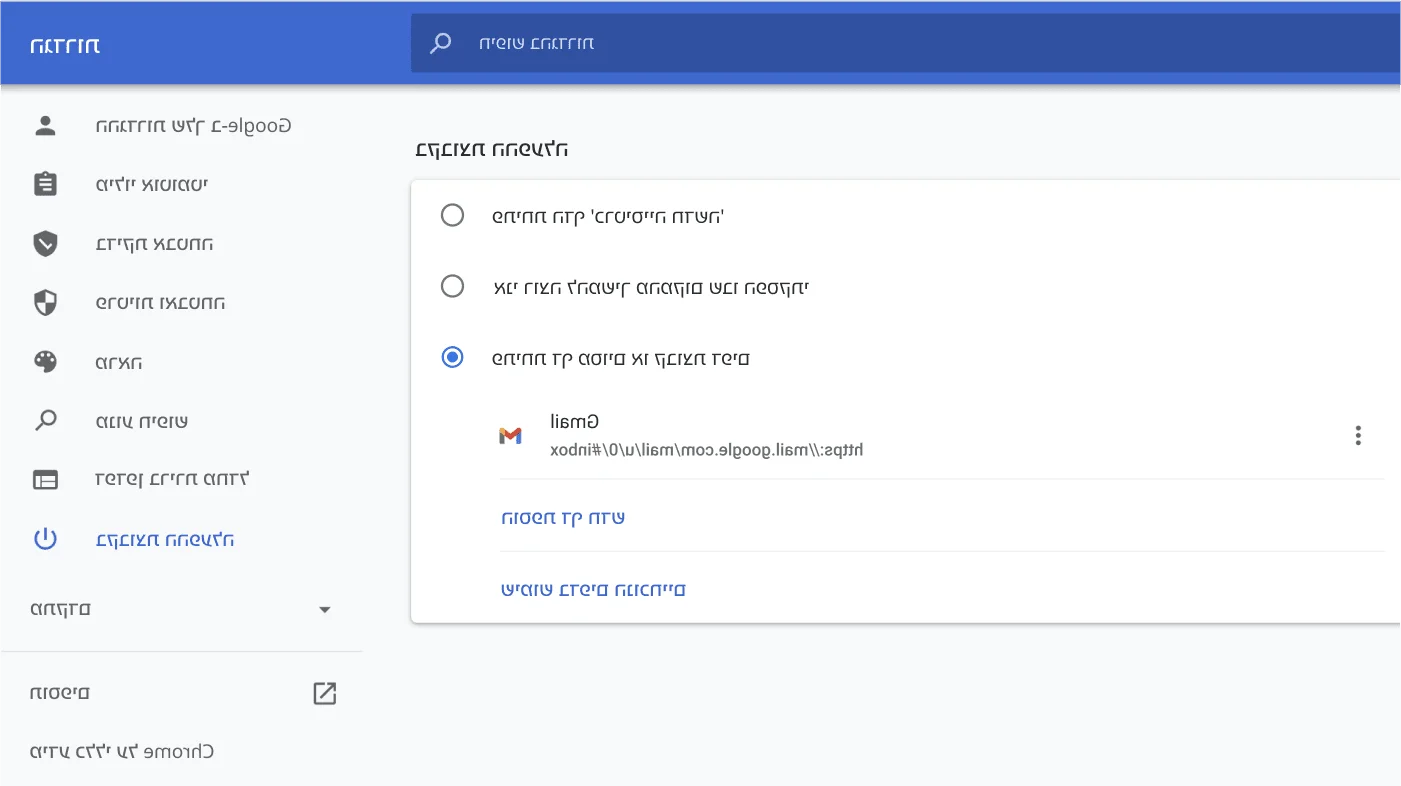Click the settings search field

(700, 42)
